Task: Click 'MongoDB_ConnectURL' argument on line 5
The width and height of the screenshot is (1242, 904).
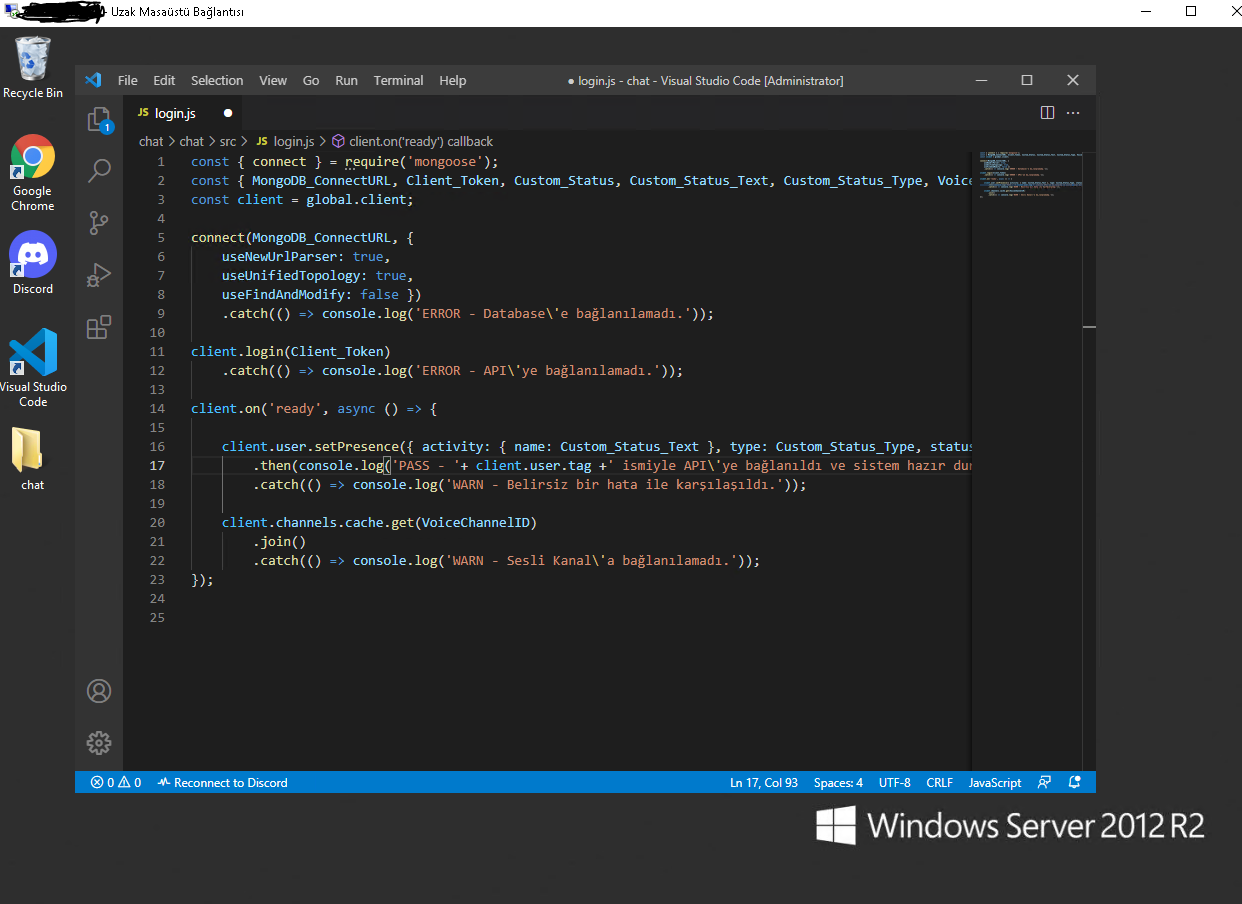Action: pos(321,238)
